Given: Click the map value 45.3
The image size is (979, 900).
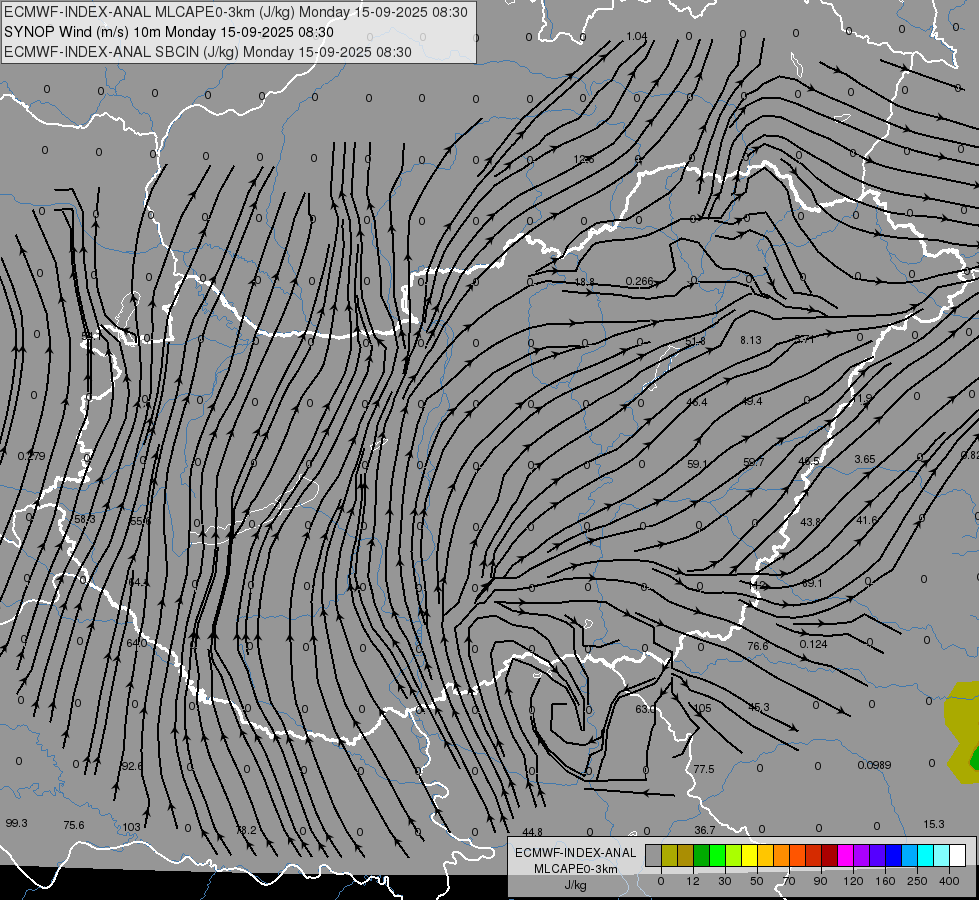Looking at the screenshot, I should [x=759, y=707].
